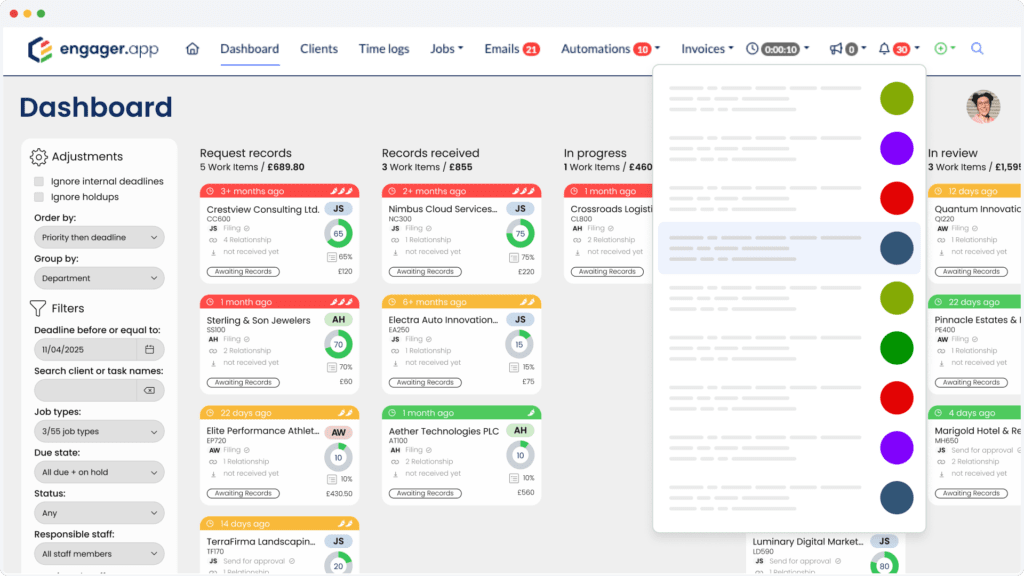The height and width of the screenshot is (576, 1024).
Task: Expand the Invoices menu
Action: (x=707, y=49)
